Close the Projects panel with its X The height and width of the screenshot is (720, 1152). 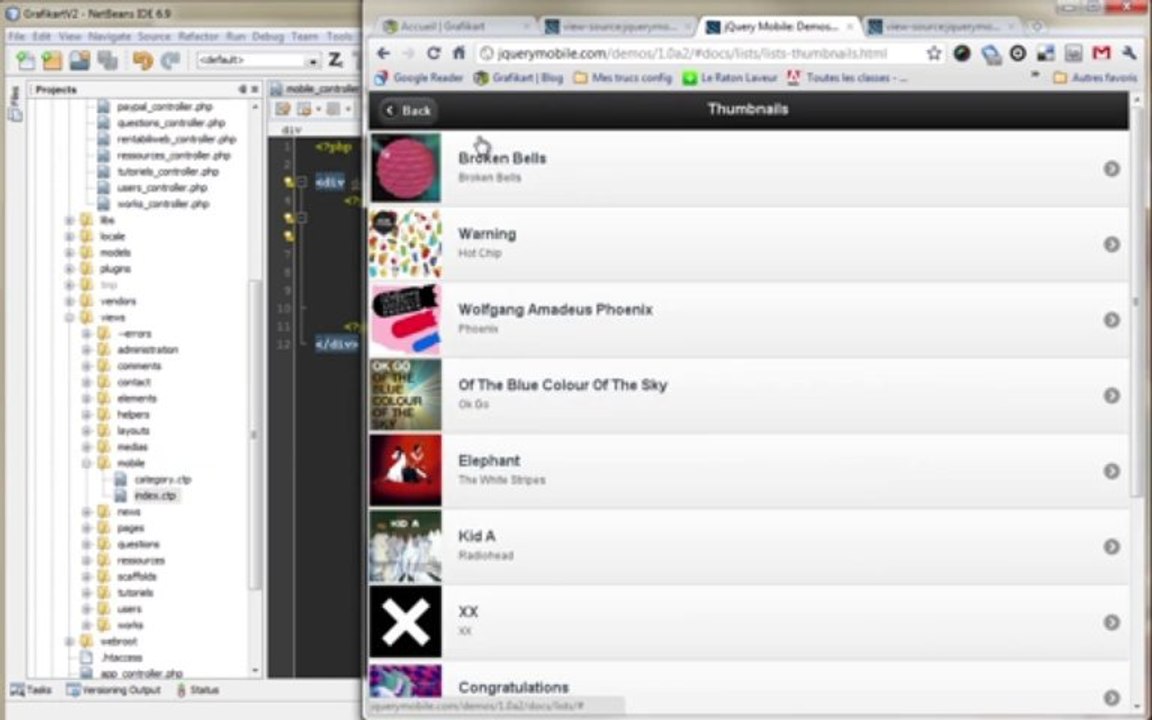click(x=254, y=89)
